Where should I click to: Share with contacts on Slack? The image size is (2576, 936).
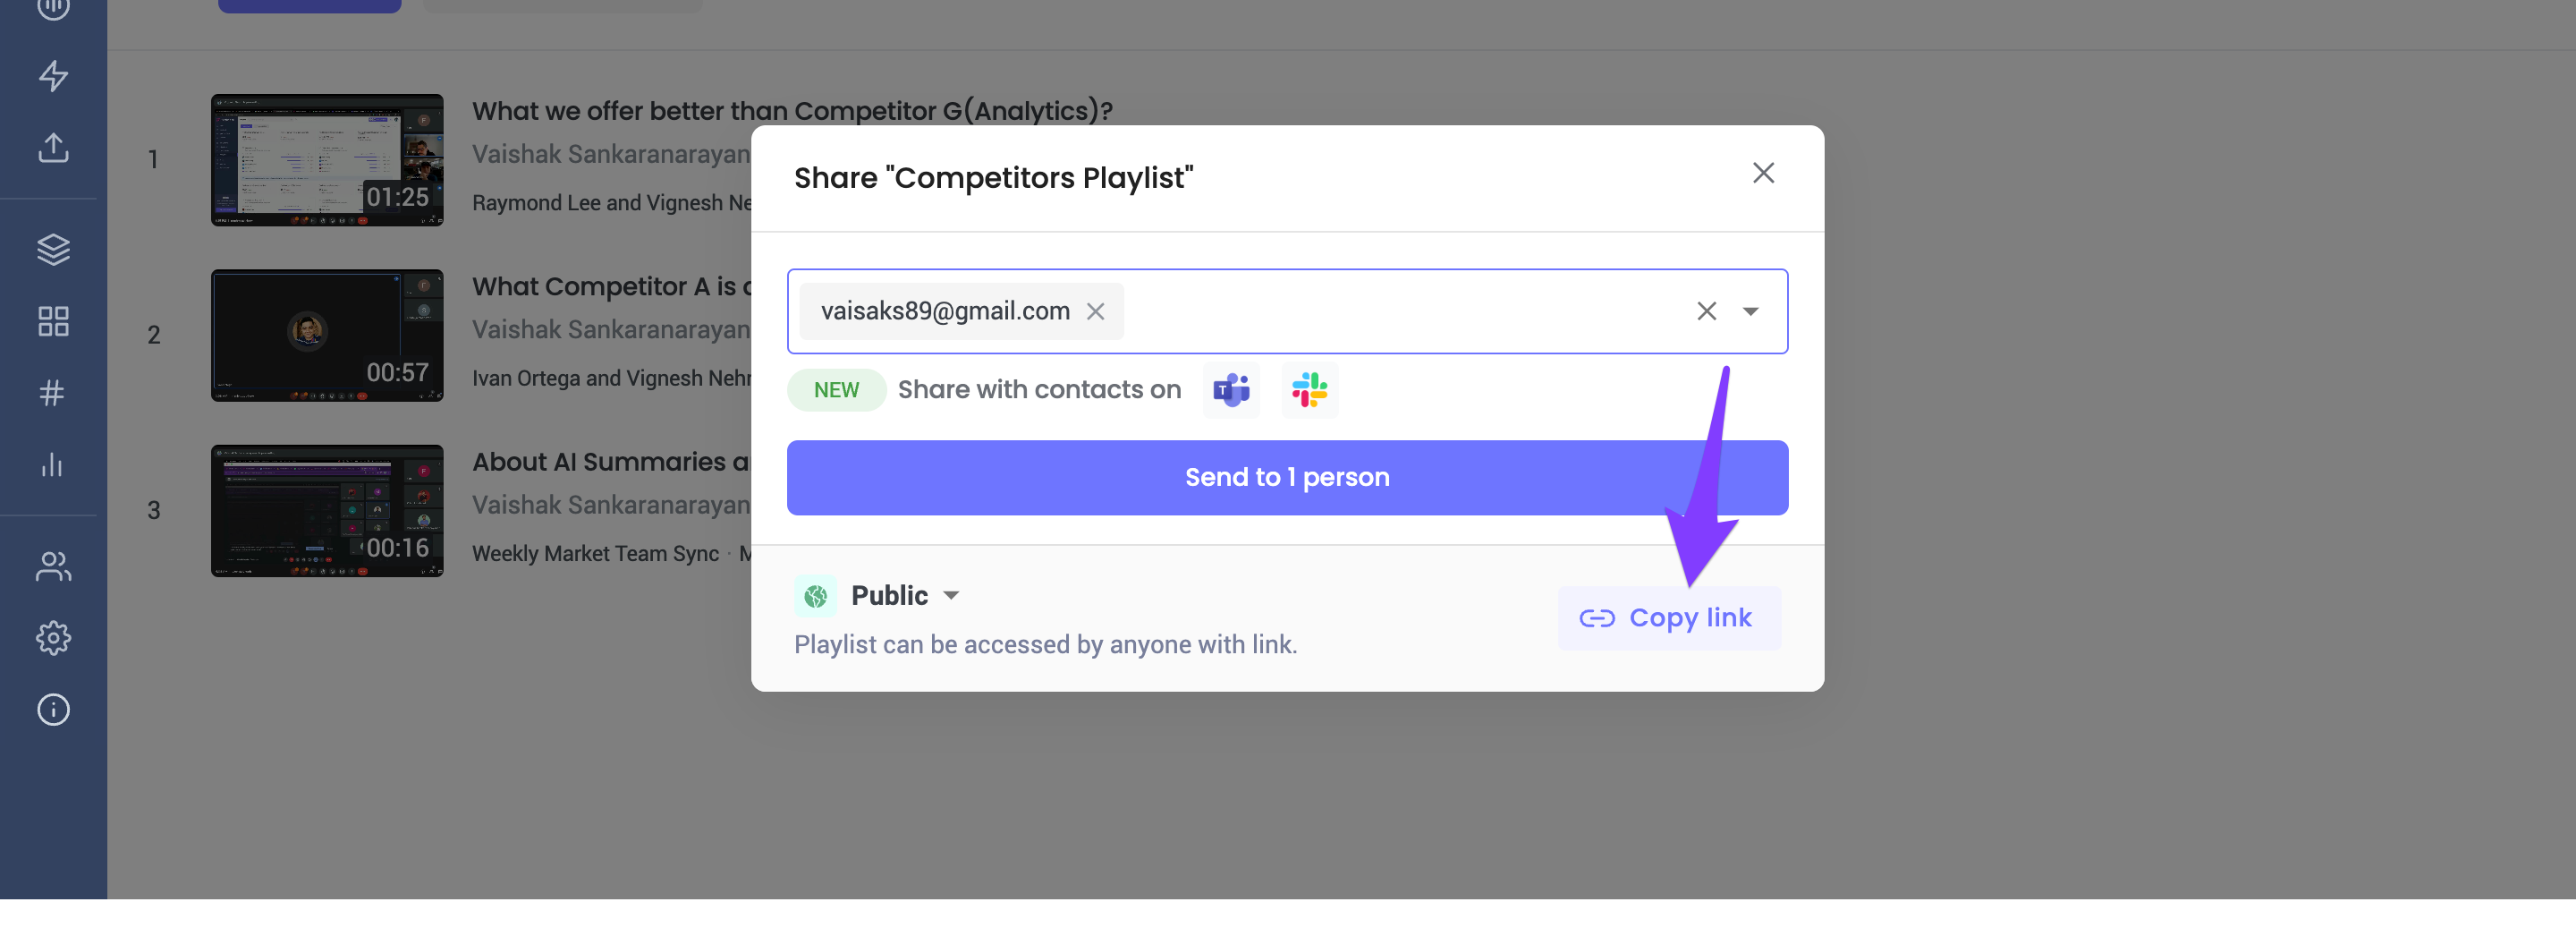tap(1309, 390)
